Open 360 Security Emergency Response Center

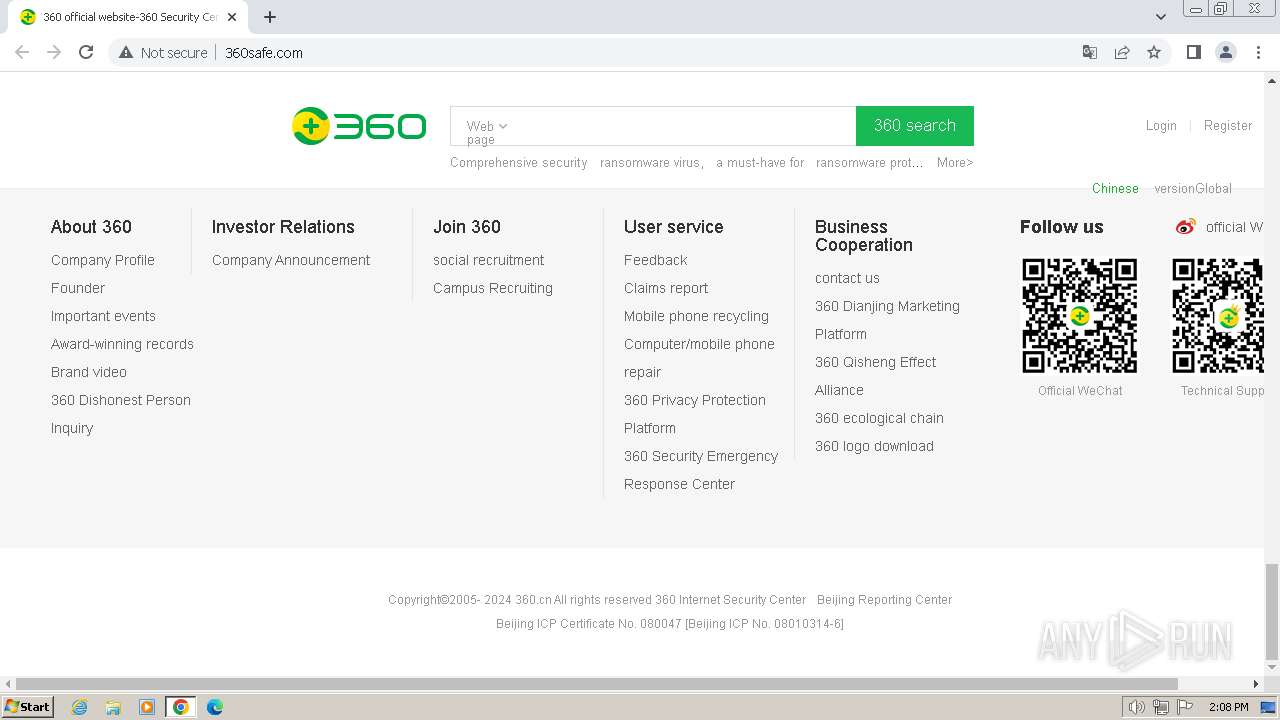[701, 470]
